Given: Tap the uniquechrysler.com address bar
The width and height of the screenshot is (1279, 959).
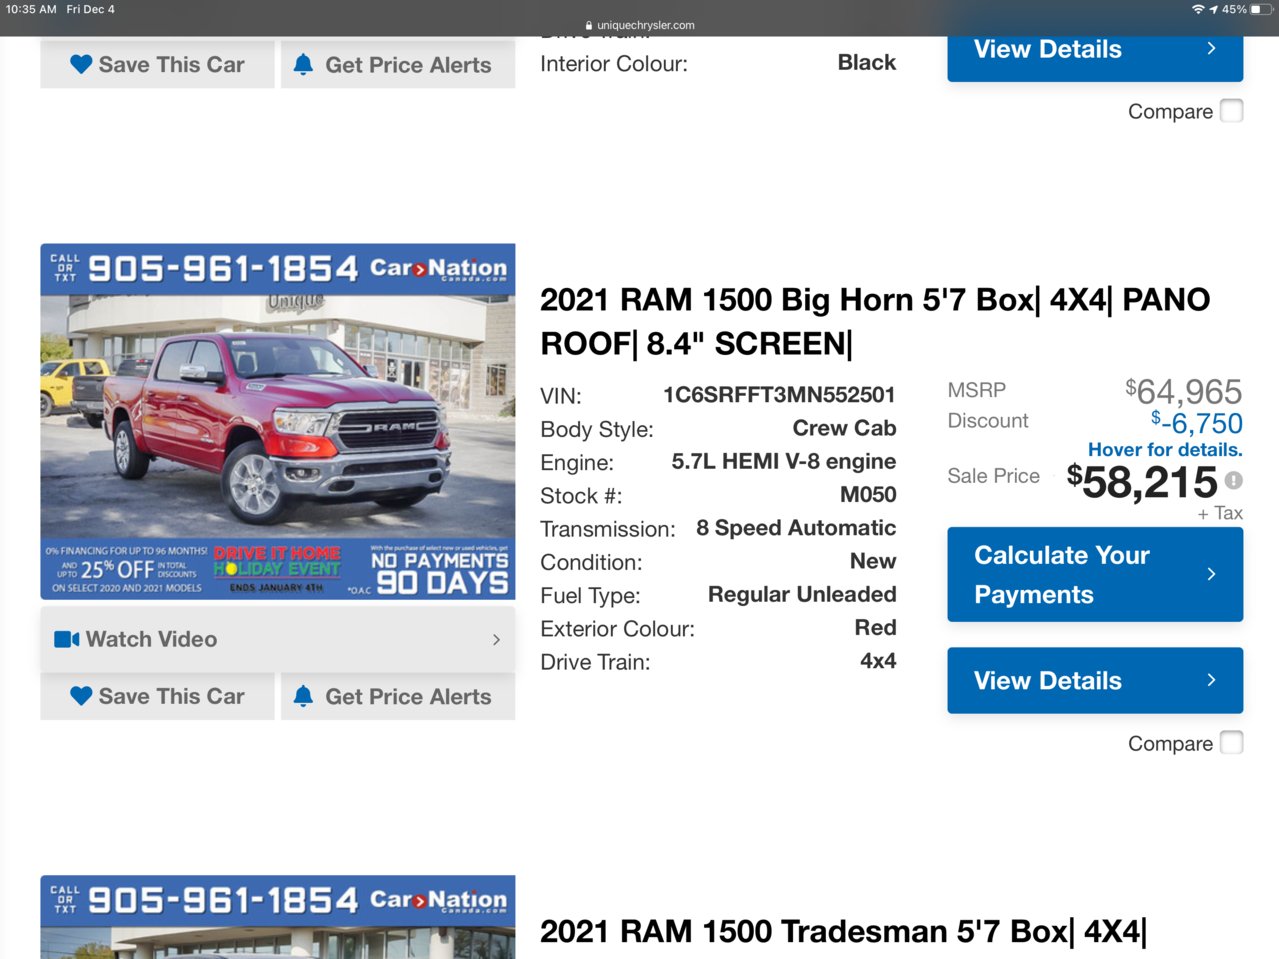Looking at the screenshot, I should click(x=640, y=25).
